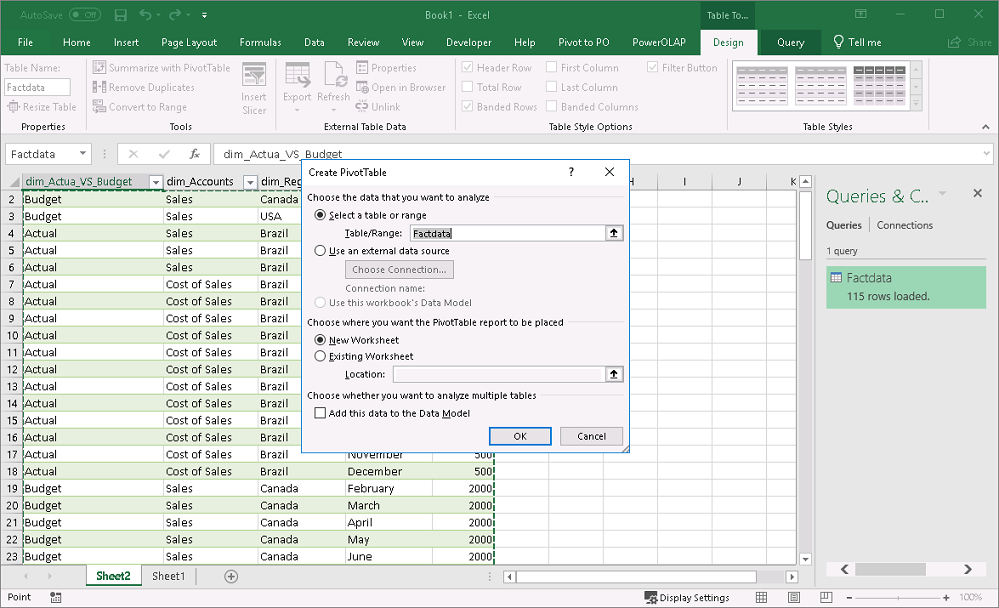
Task: Click Convert to Range tool
Action: click(140, 107)
